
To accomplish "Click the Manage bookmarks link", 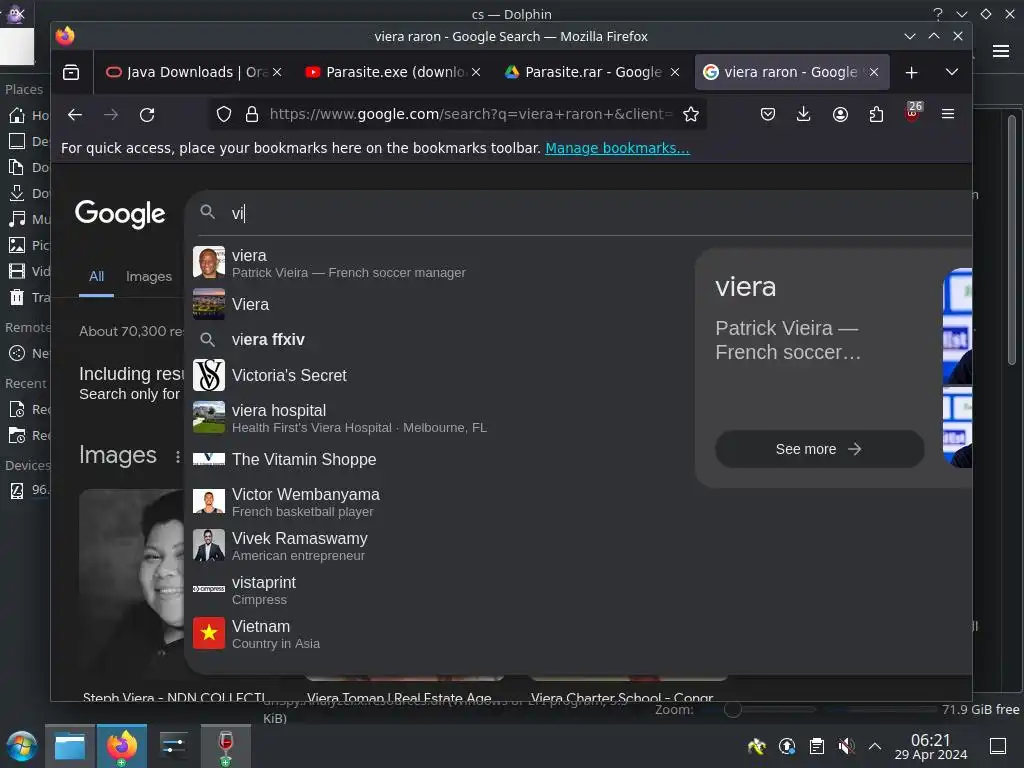I will pyautogui.click(x=617, y=148).
